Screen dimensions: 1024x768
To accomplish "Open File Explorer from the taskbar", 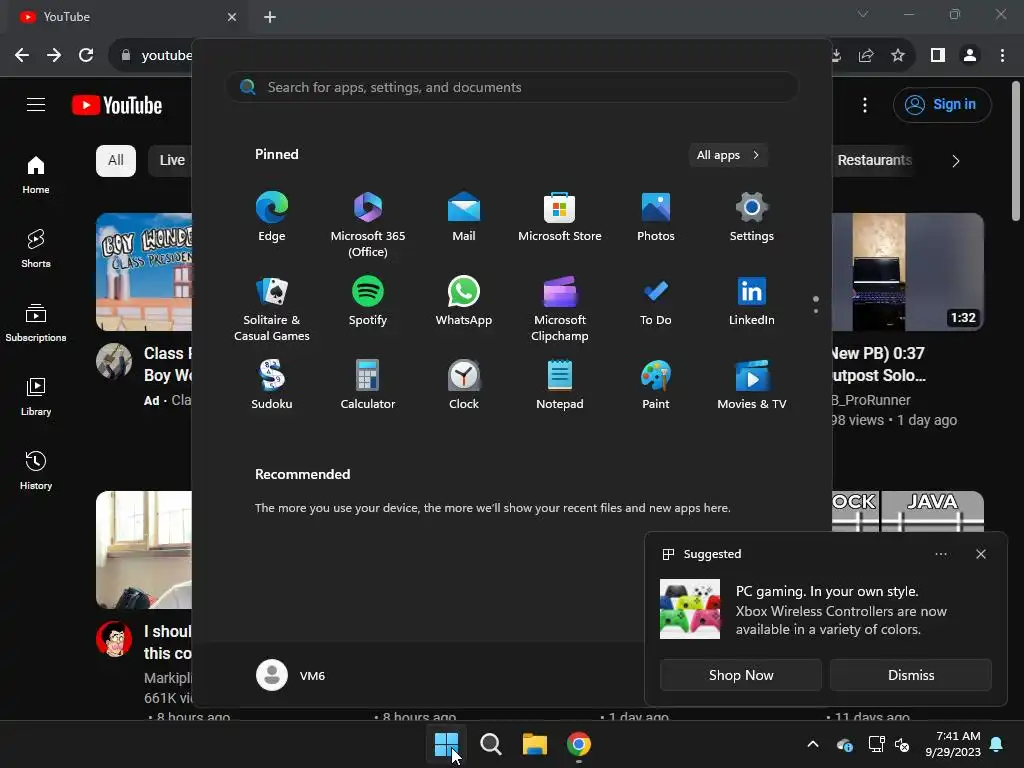I will [x=534, y=744].
